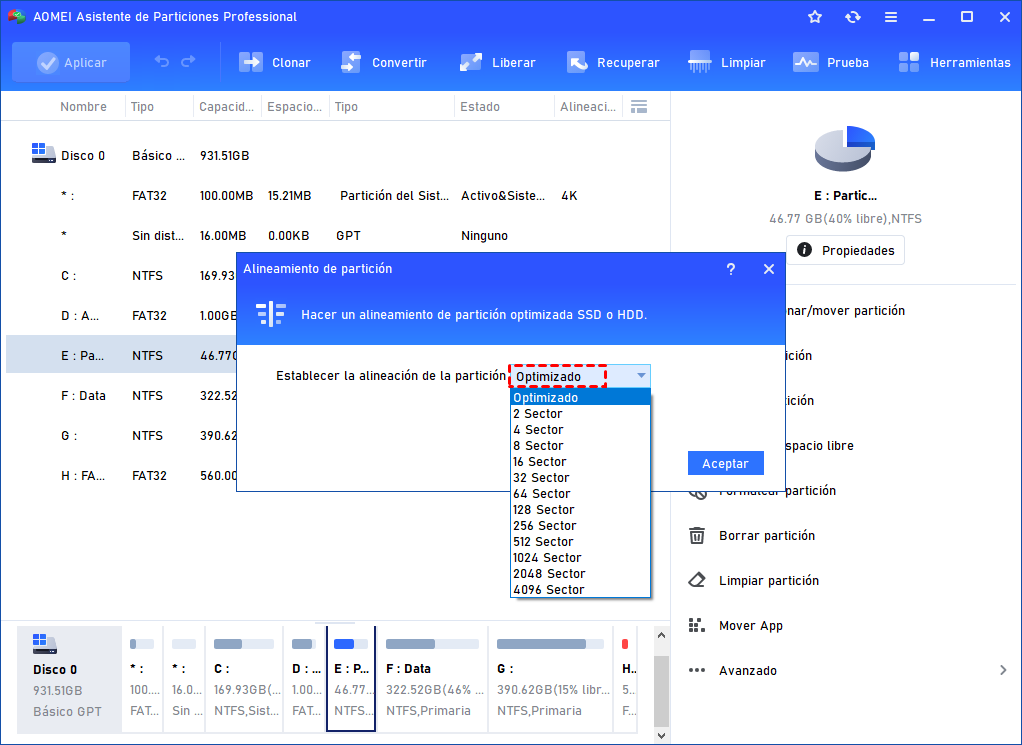
Task: Click the Aceptar button
Action: tap(725, 463)
